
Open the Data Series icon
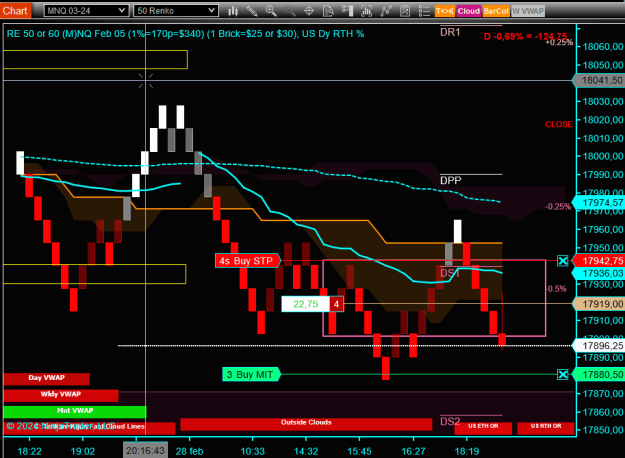click(x=366, y=11)
